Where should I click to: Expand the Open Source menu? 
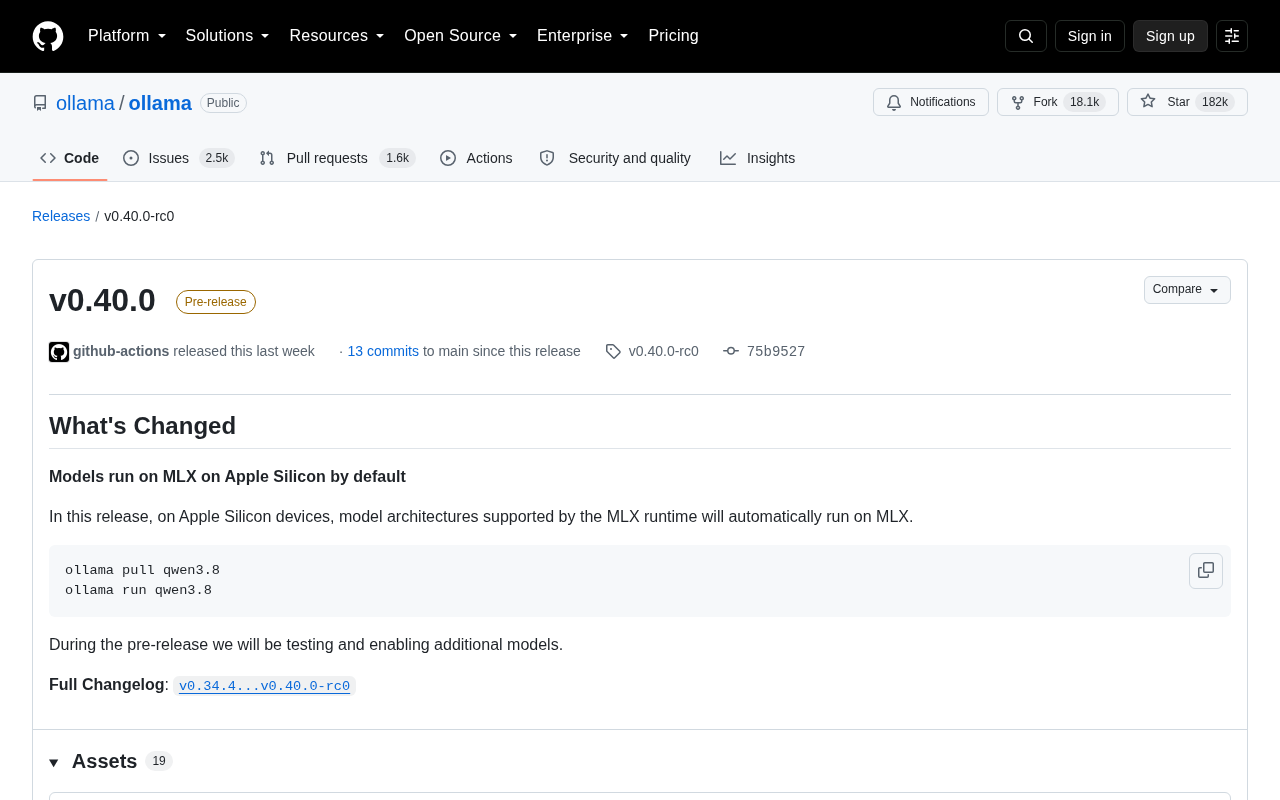[461, 36]
